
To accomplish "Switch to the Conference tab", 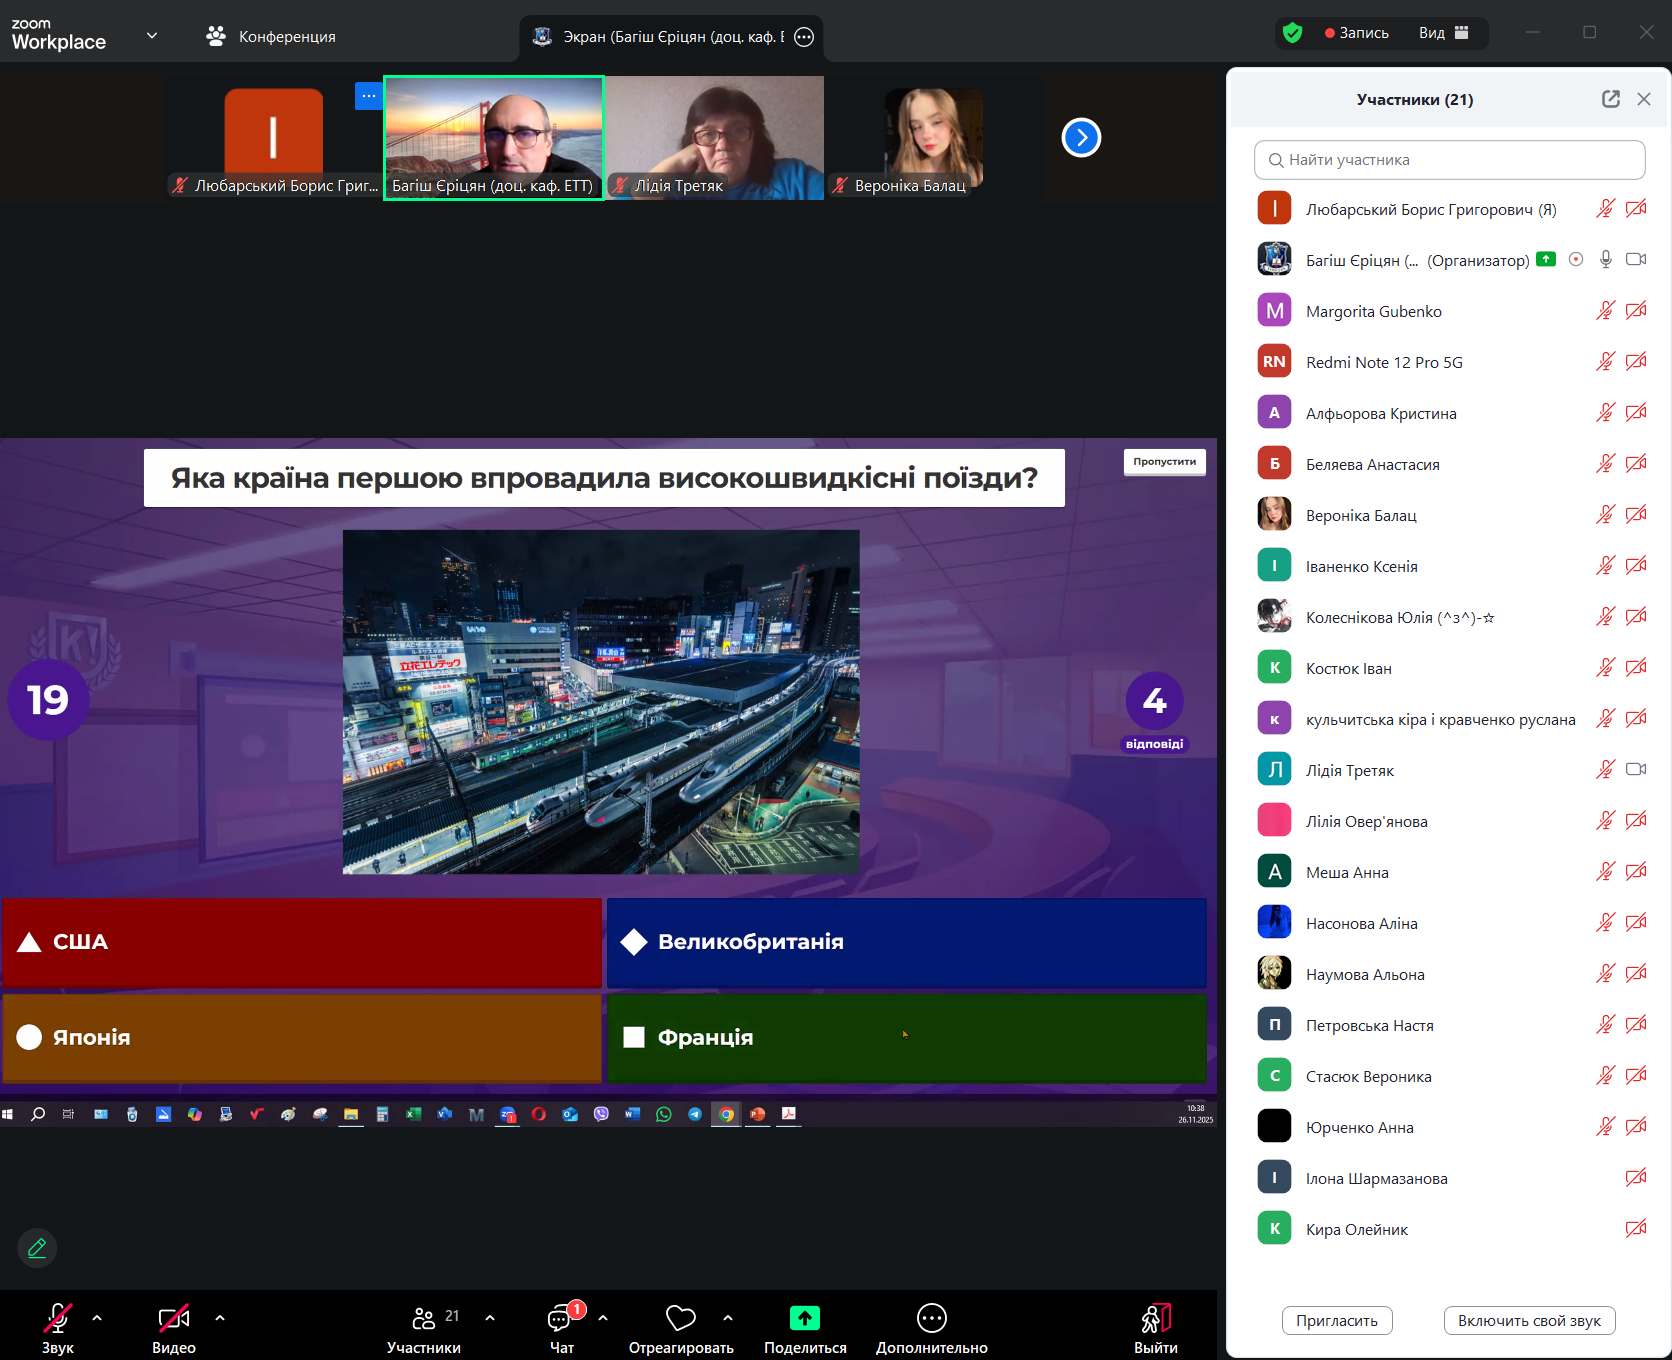I will click(271, 37).
